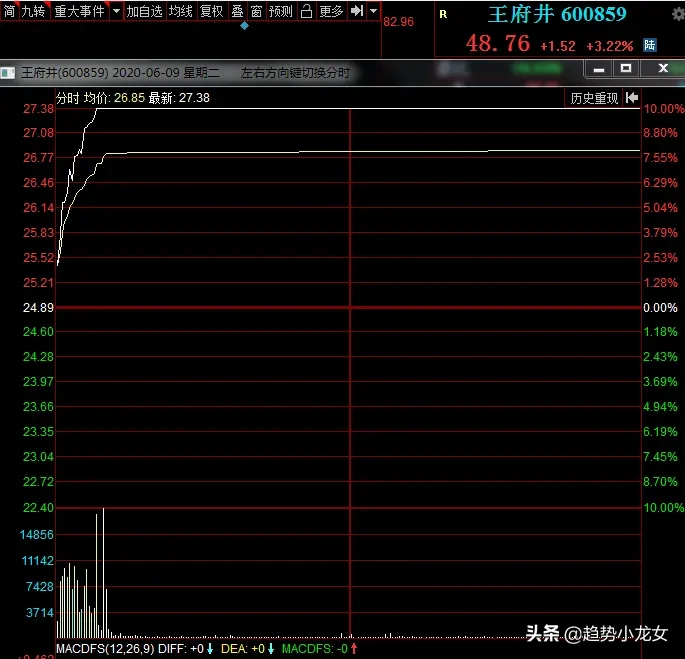The width and height of the screenshot is (685, 659).
Task: Click the 82.96 value next to toolbar
Action: click(398, 21)
